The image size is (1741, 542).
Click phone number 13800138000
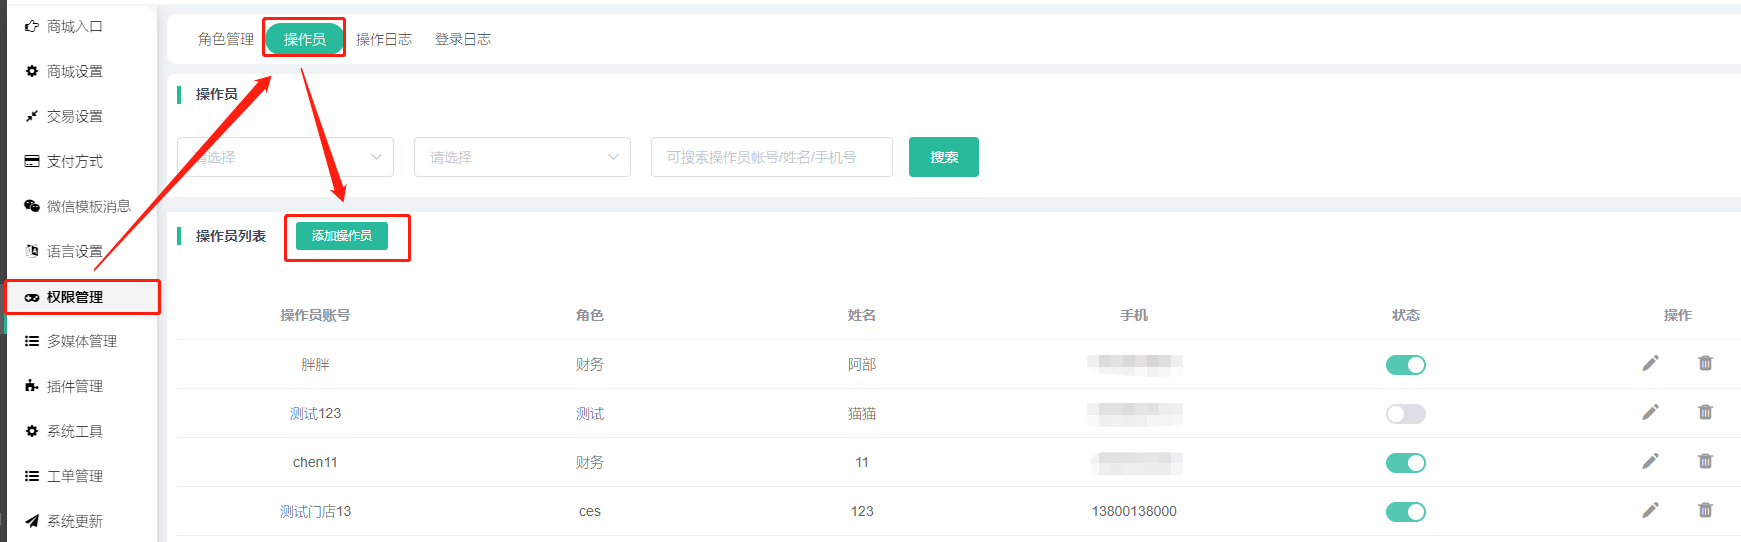(1134, 511)
